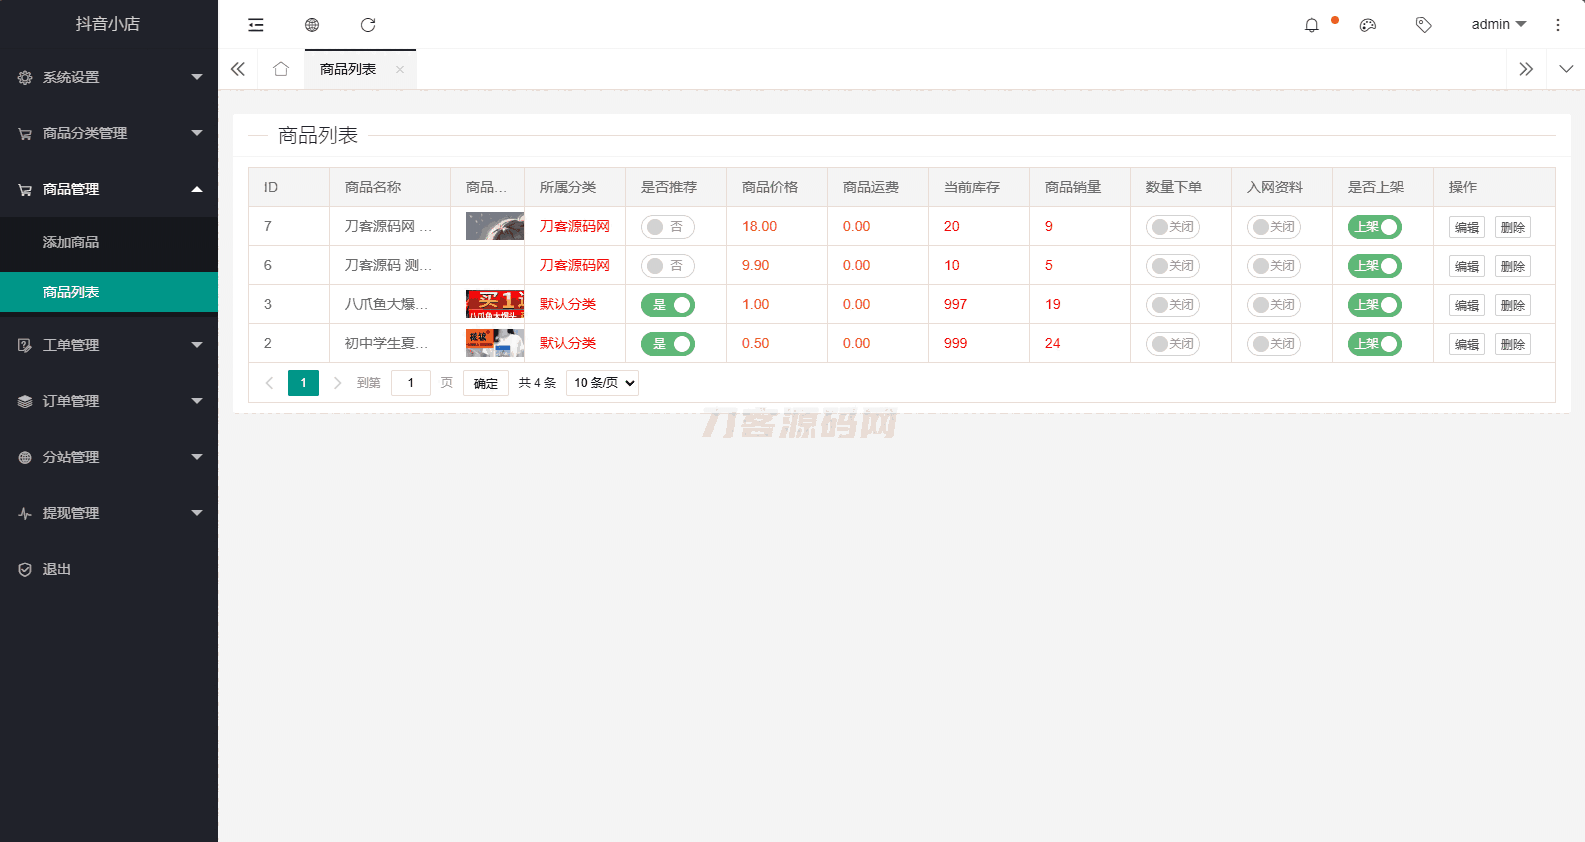Enable 数量下单 switch for product ID 7
The width and height of the screenshot is (1585, 842).
tap(1173, 227)
